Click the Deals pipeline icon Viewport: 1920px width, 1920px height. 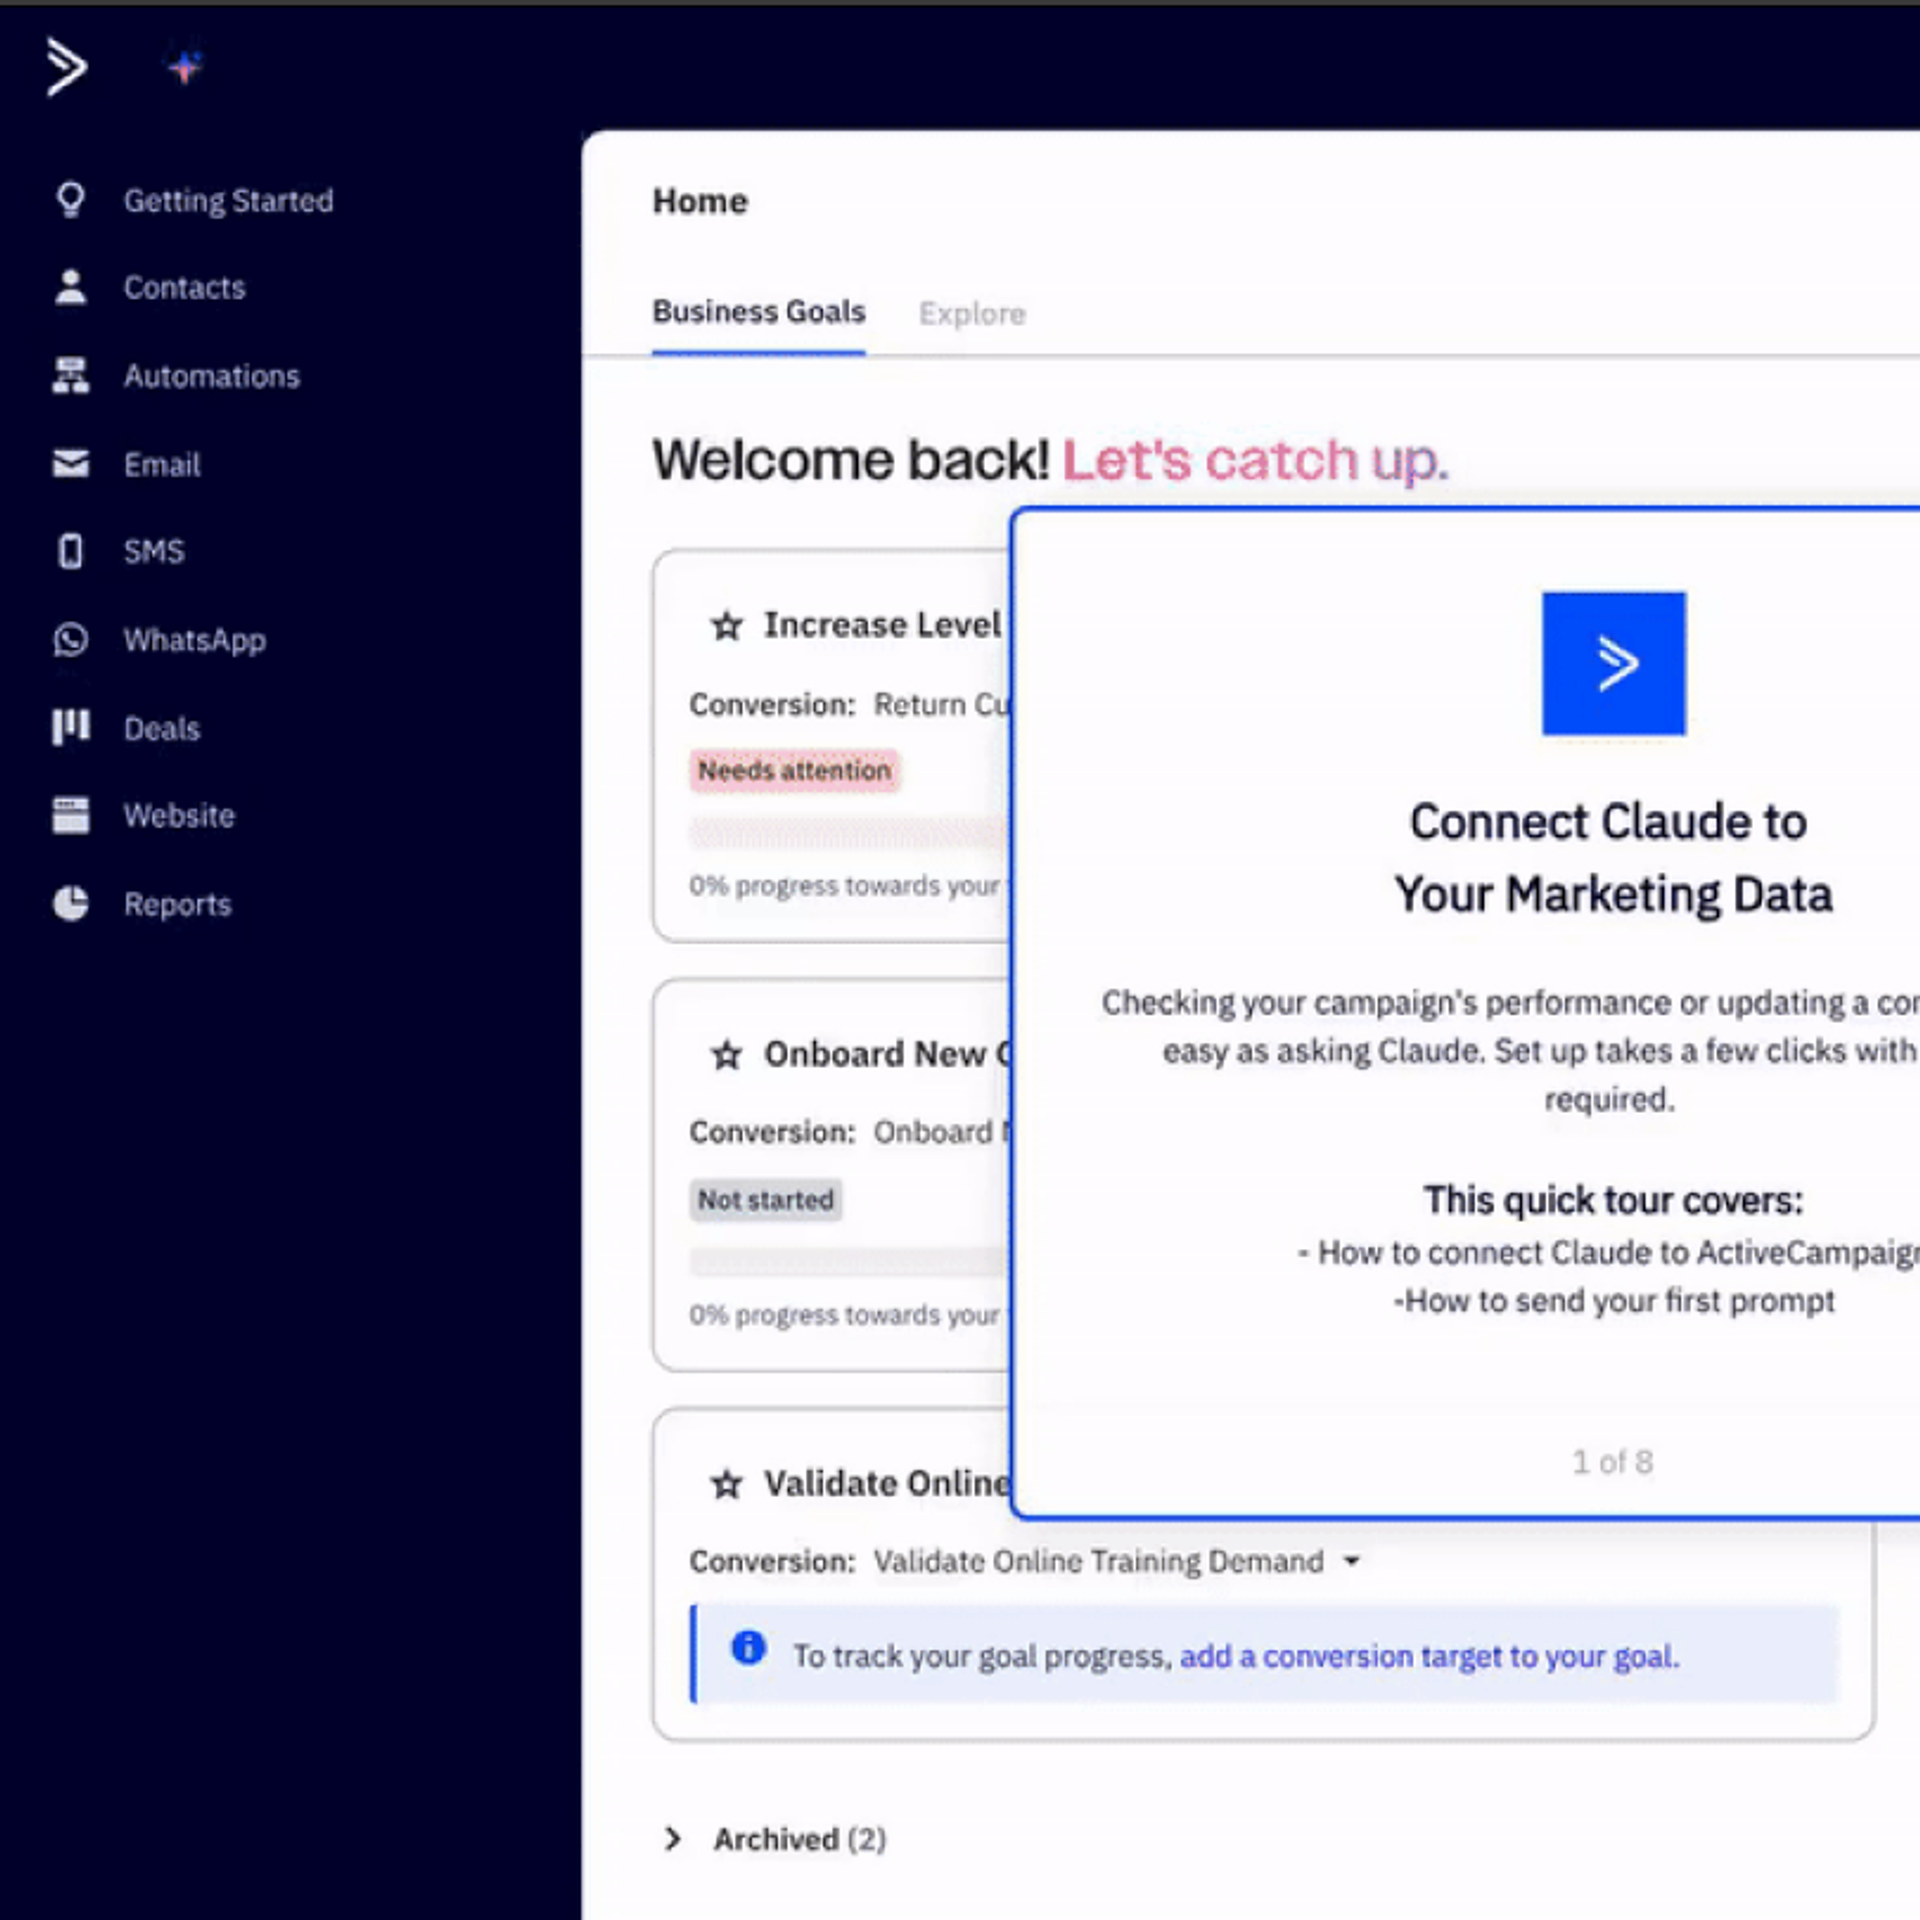70,728
